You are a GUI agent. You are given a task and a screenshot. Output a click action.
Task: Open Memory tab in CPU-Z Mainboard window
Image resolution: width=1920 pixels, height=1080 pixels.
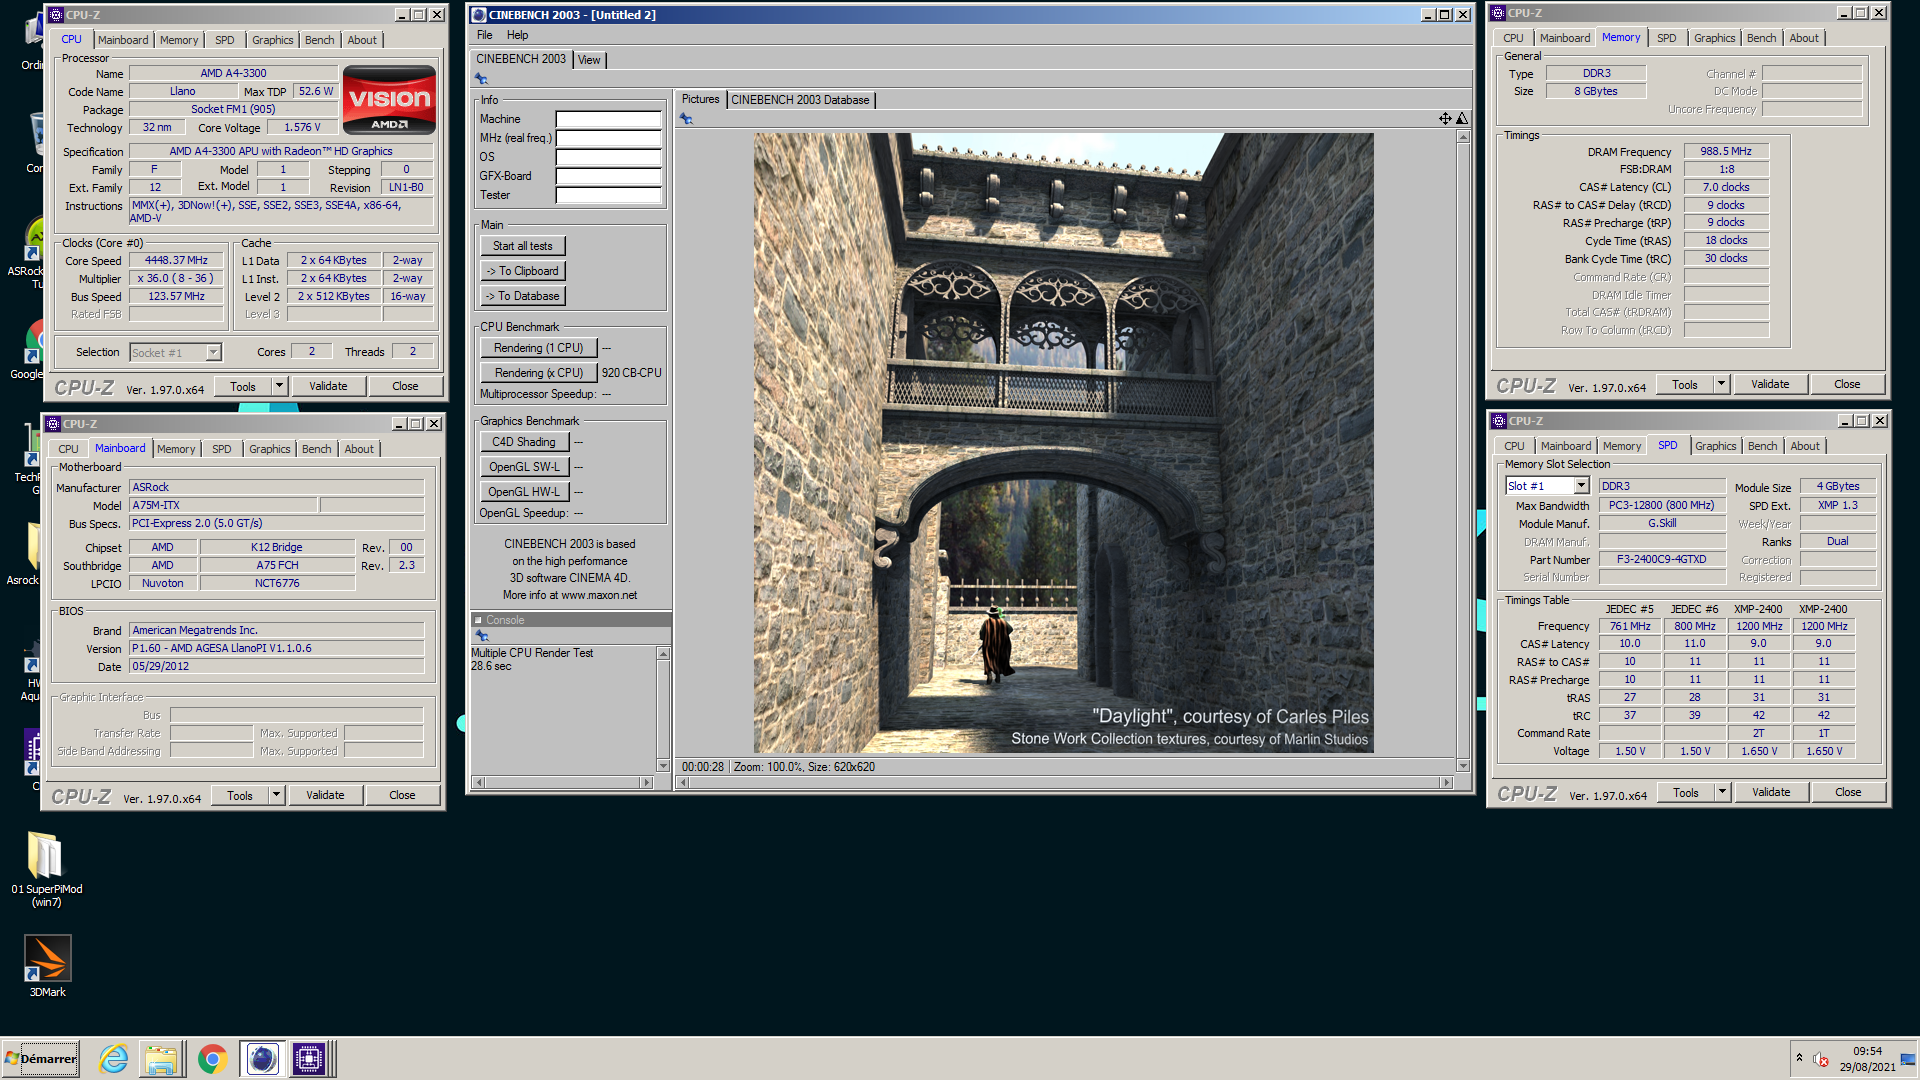176,449
